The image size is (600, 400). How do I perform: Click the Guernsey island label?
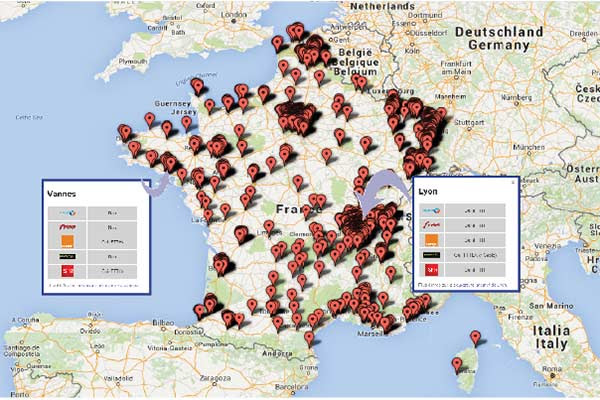[x=173, y=104]
